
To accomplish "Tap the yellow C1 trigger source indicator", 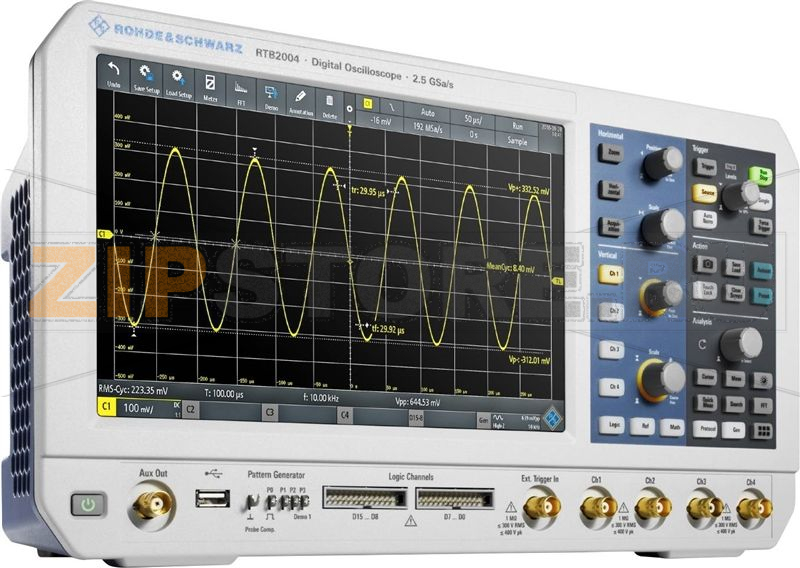I will click(x=367, y=104).
